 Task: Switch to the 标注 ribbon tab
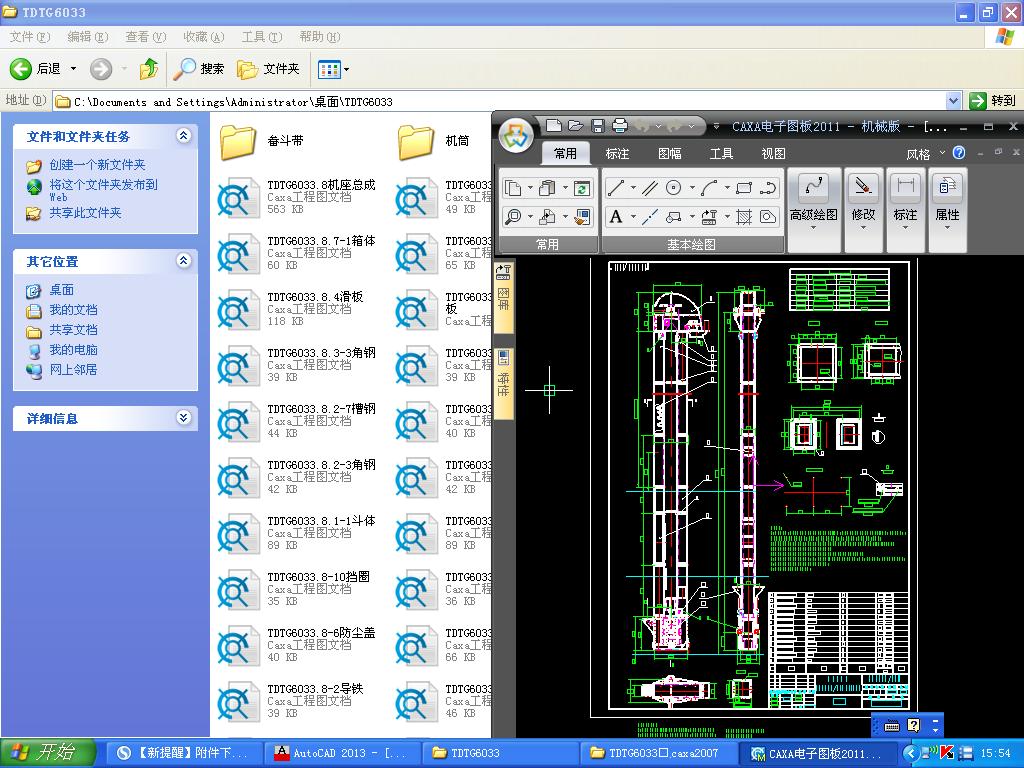(x=617, y=153)
